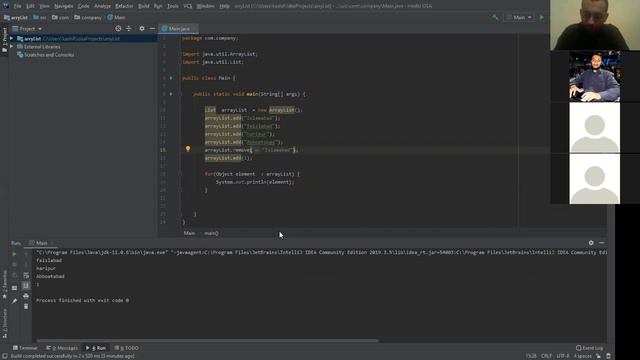The width and height of the screenshot is (640, 360).
Task: Expand the External Libraries tree node
Action: pos(11,47)
